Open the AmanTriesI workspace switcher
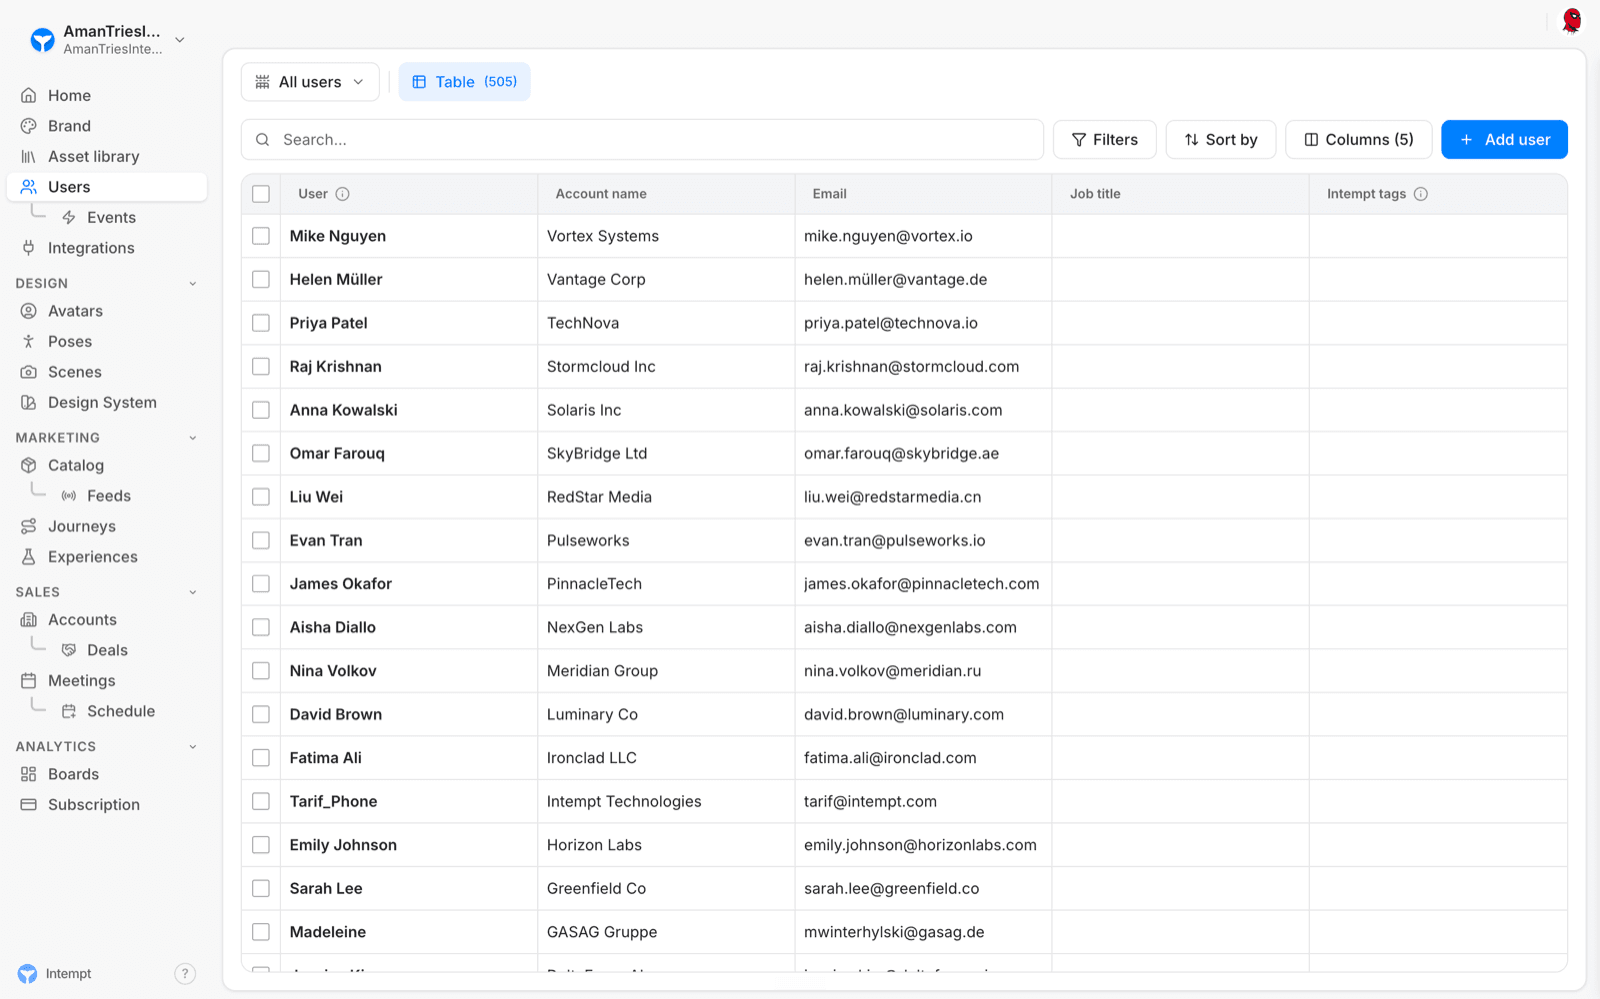The width and height of the screenshot is (1600, 999). 107,40
